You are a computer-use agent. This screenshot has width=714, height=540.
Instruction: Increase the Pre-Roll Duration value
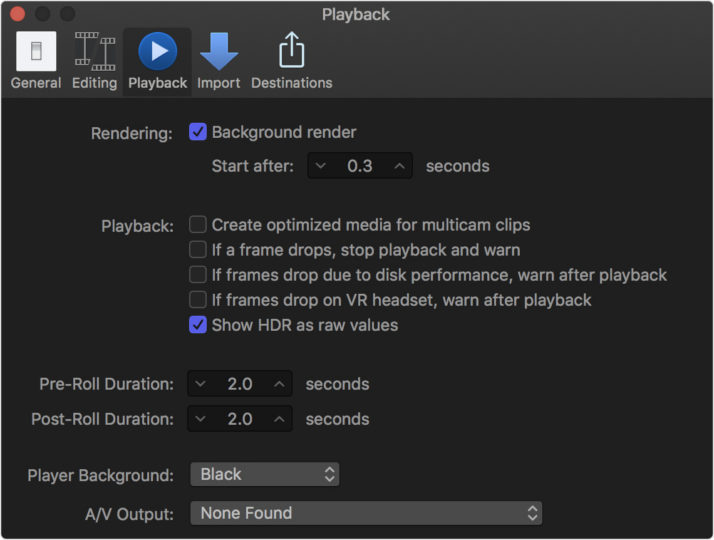tap(279, 384)
